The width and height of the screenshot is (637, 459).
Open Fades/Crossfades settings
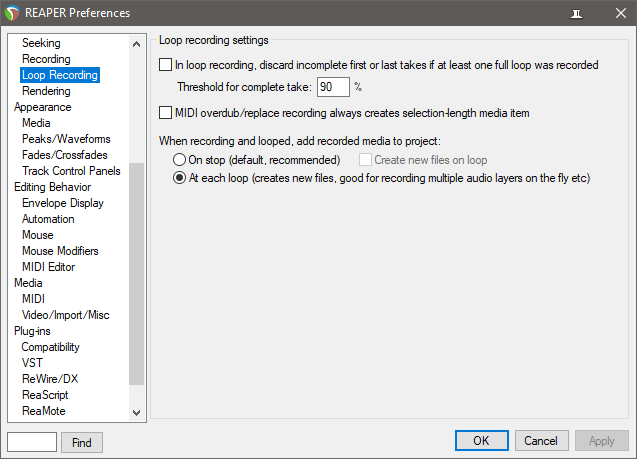[65, 155]
